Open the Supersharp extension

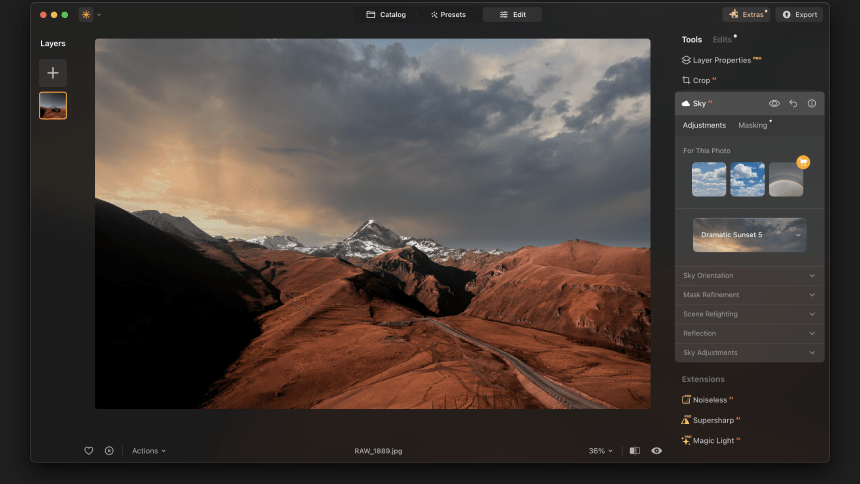point(716,420)
